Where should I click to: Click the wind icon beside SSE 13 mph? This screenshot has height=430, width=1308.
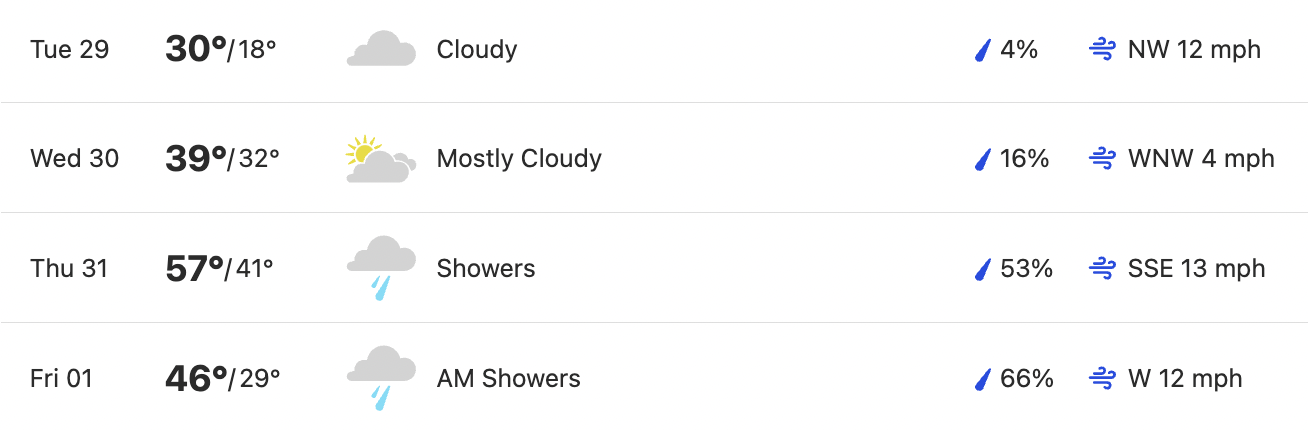point(1102,269)
